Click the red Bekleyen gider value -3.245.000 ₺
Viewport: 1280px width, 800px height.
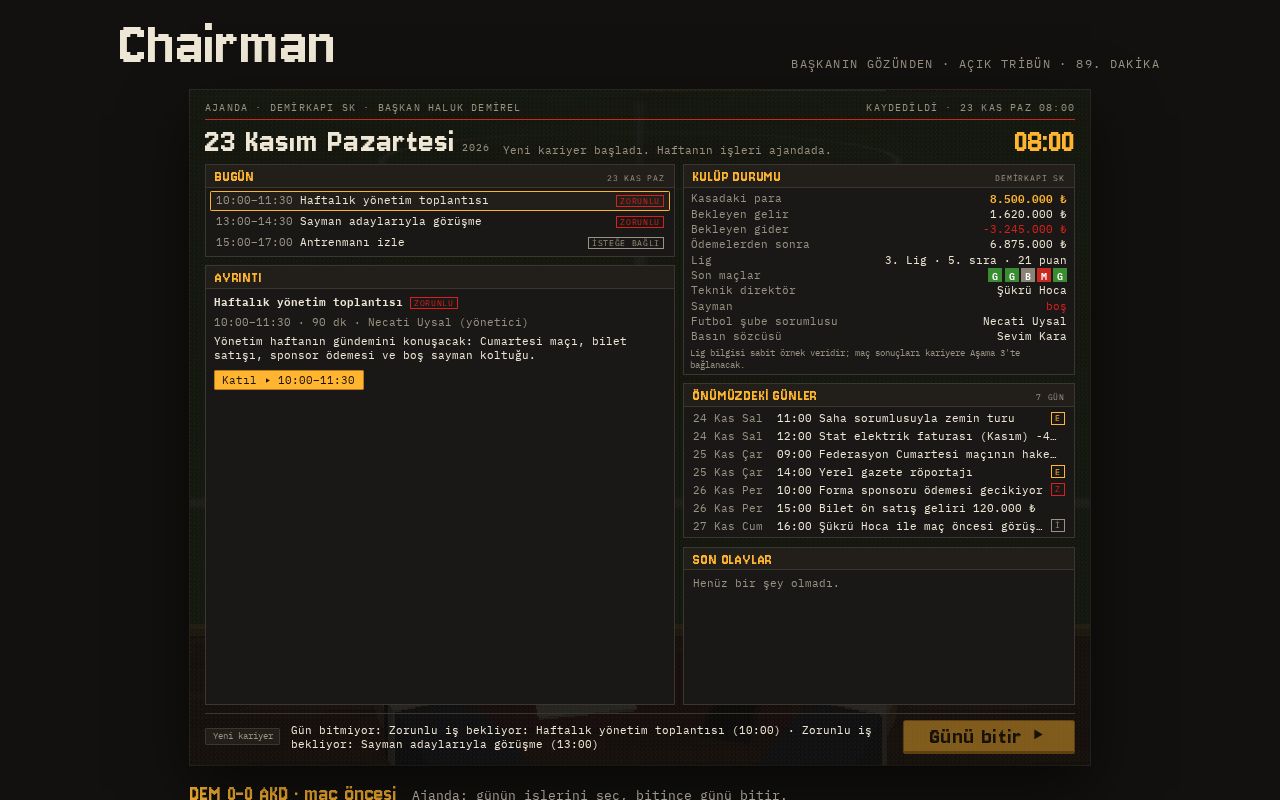pos(1025,229)
